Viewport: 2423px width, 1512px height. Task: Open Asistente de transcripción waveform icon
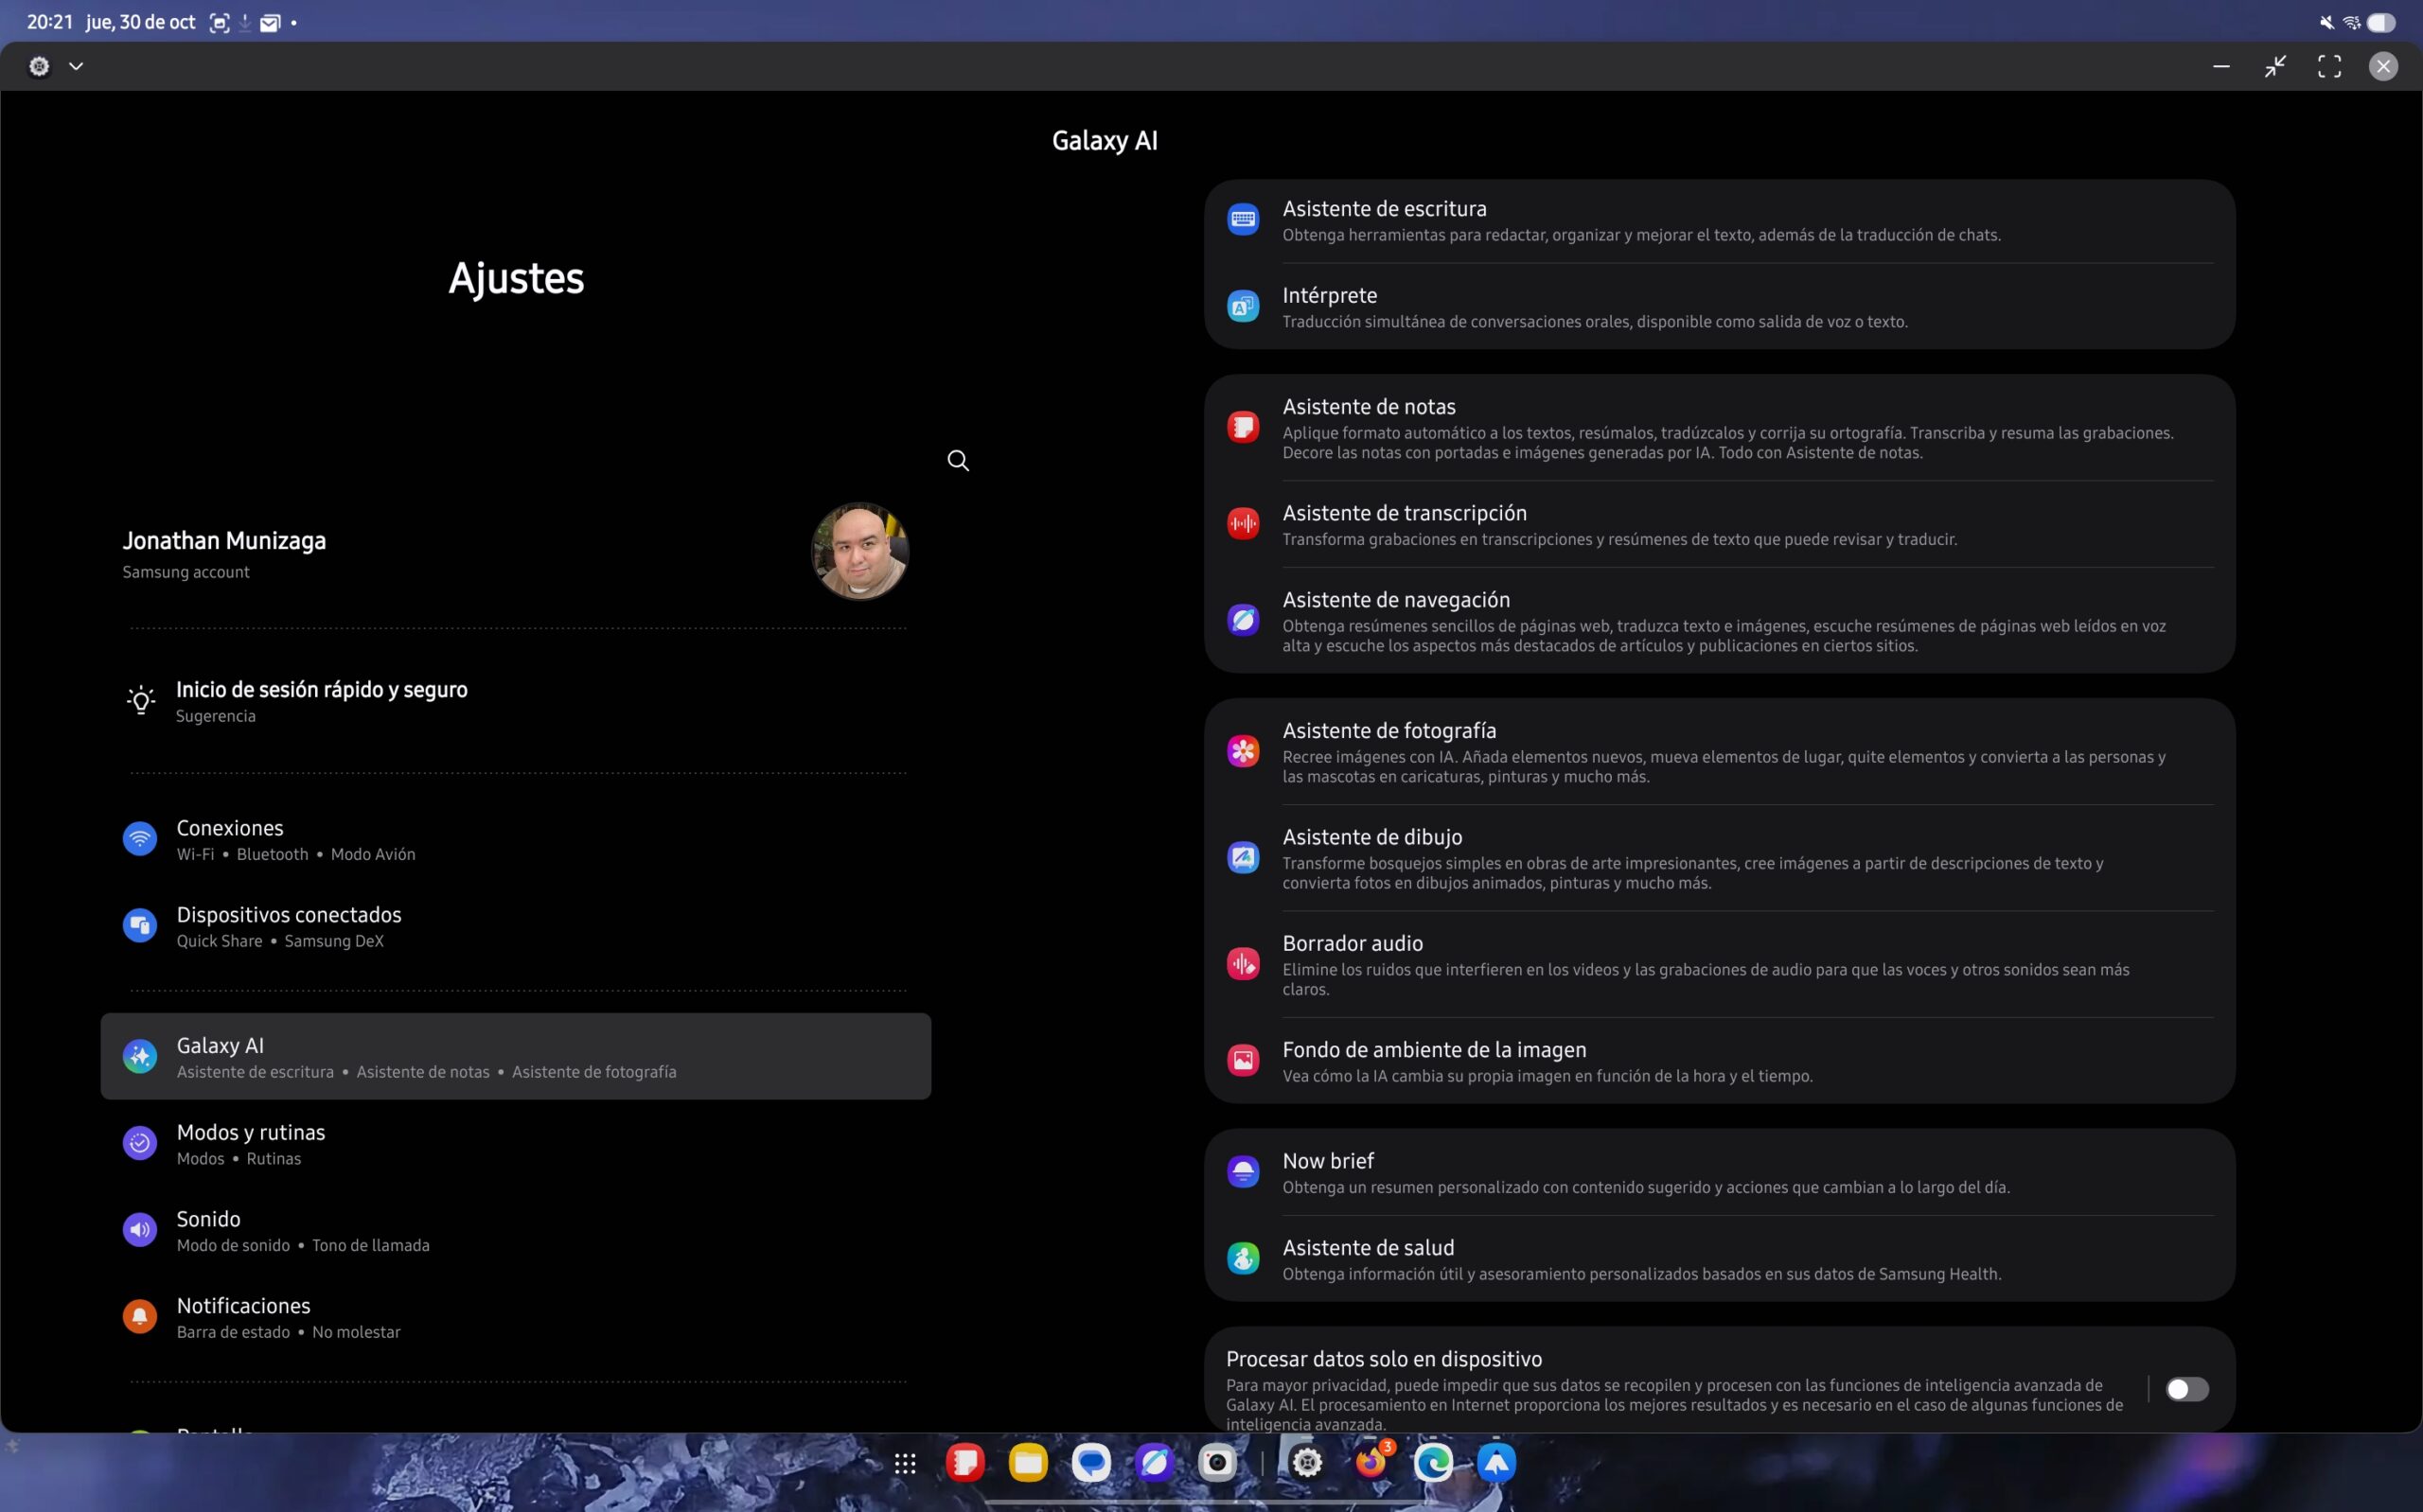(x=1243, y=523)
